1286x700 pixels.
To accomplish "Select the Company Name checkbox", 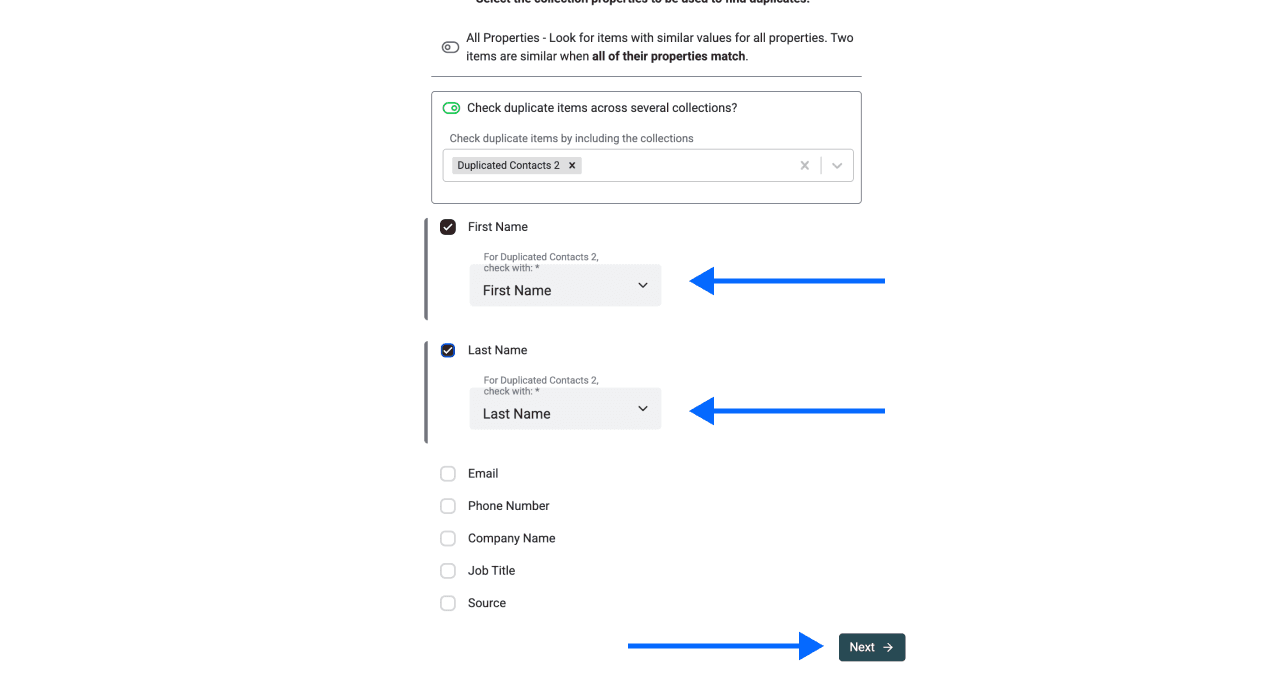I will pos(448,538).
